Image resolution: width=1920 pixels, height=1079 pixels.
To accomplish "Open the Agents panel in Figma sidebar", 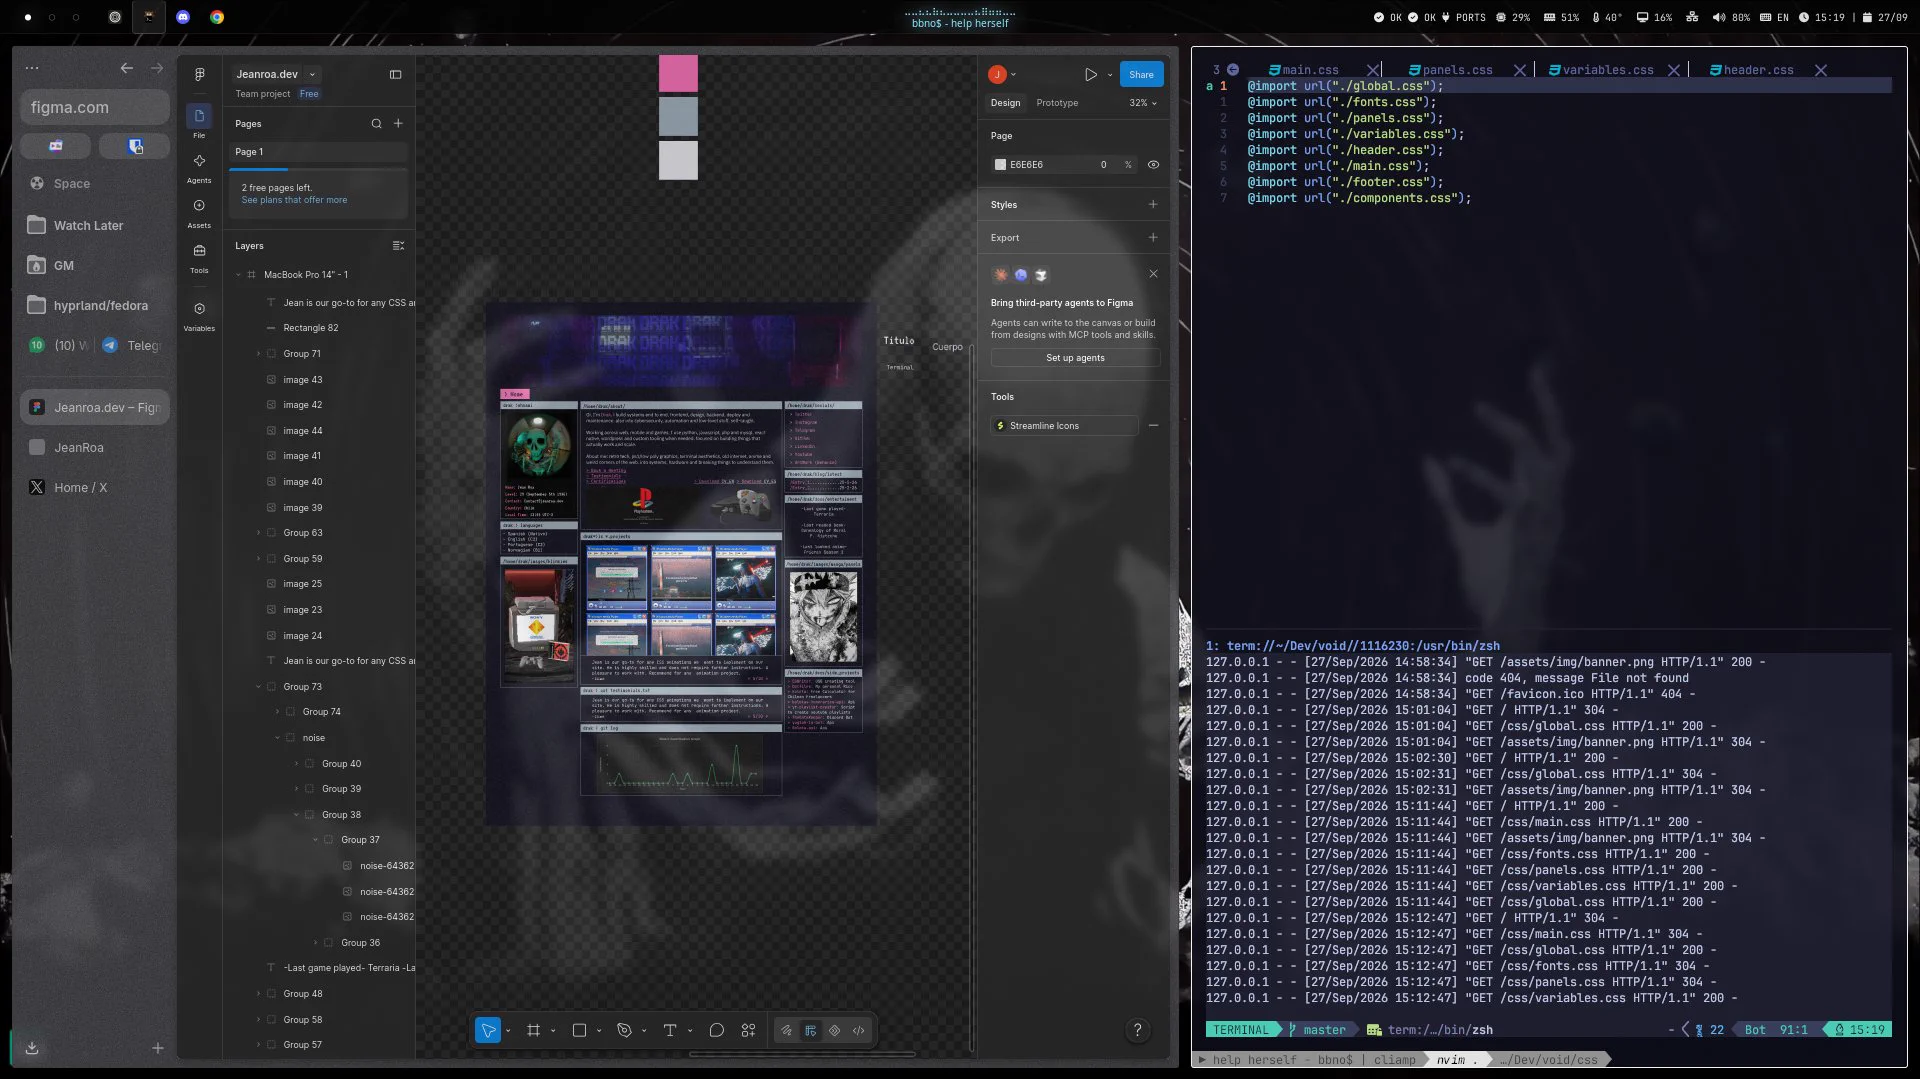I will pos(199,167).
